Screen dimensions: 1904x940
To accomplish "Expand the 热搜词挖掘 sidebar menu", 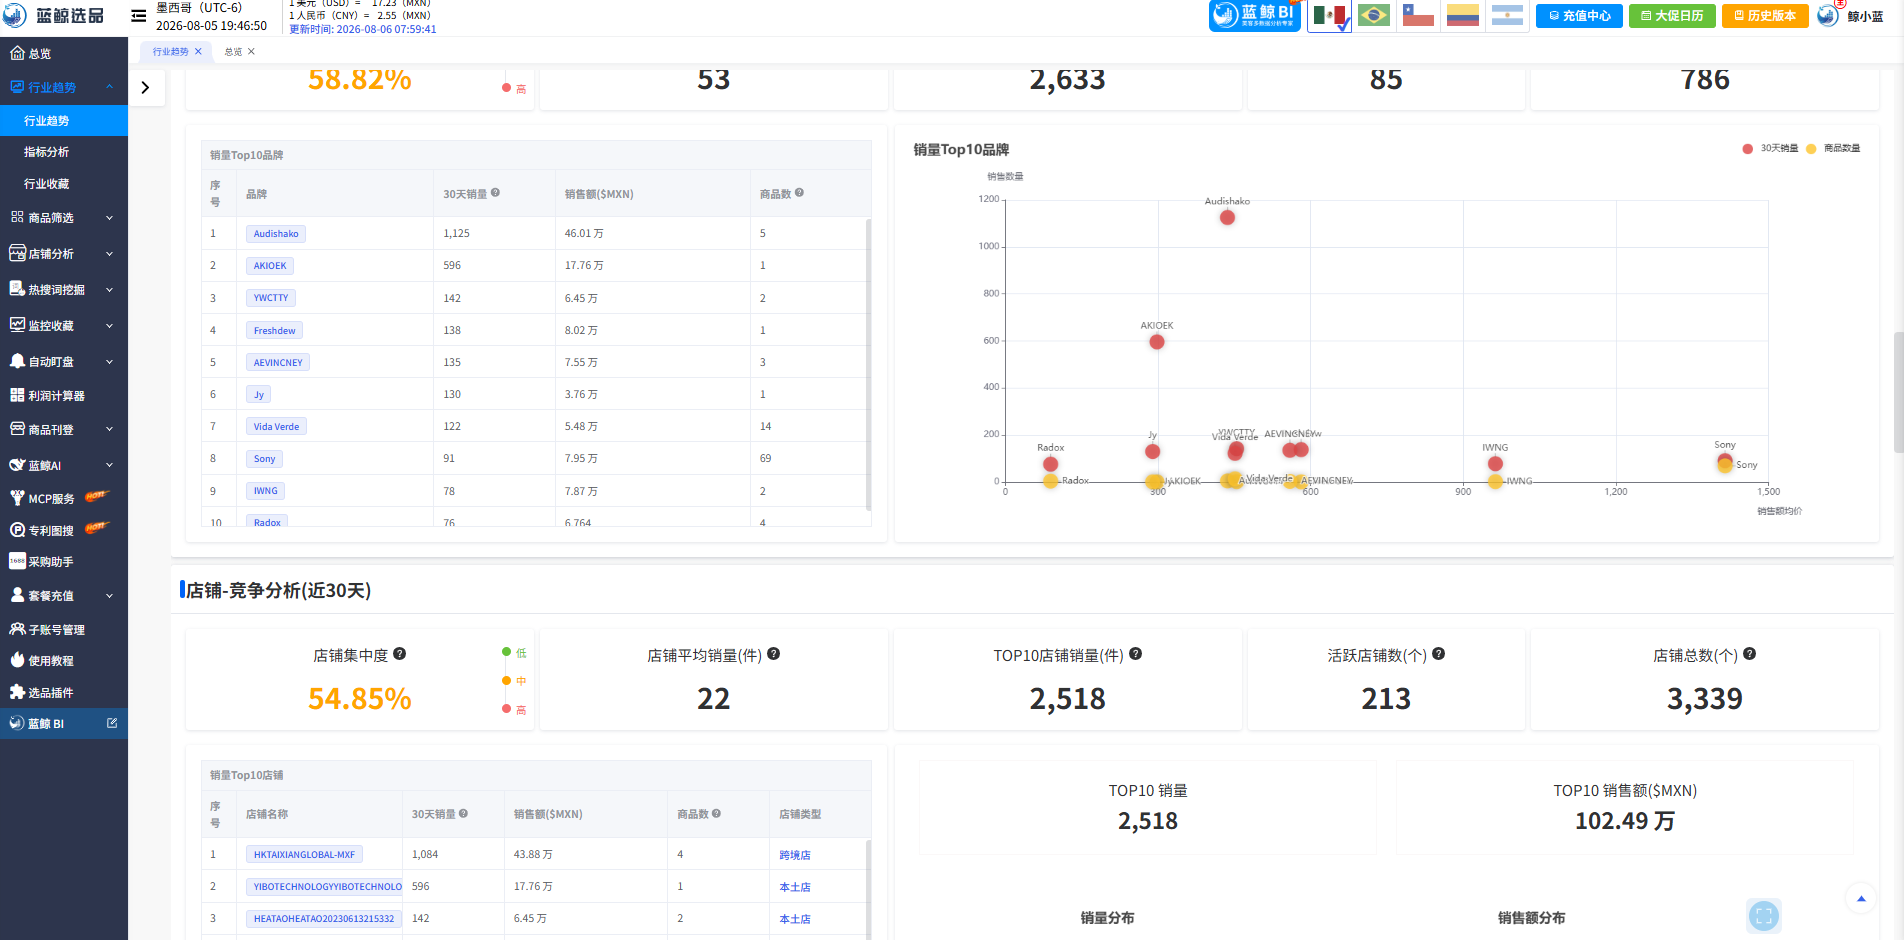I will pos(64,290).
